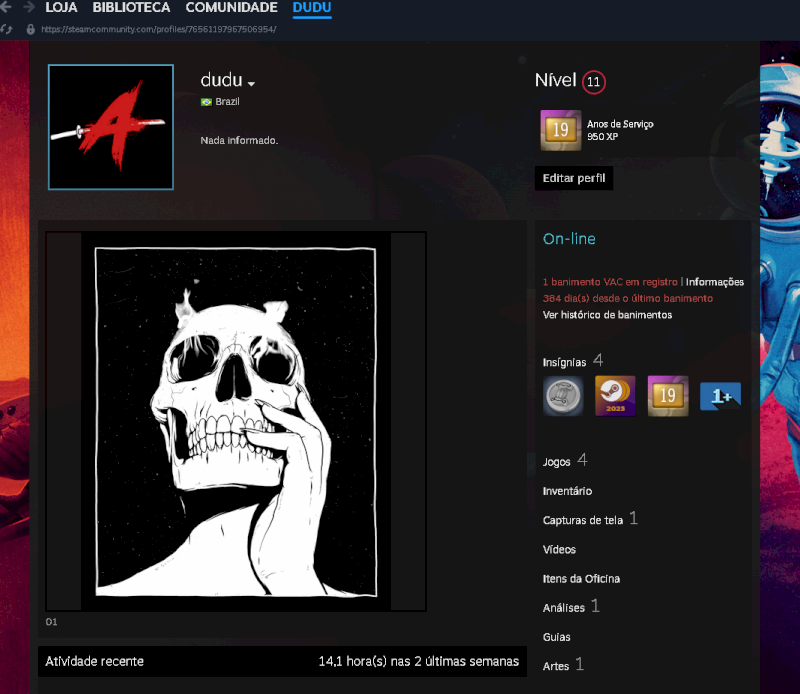Click the Nada informado summary text
The width and height of the screenshot is (800, 694).
point(239,140)
